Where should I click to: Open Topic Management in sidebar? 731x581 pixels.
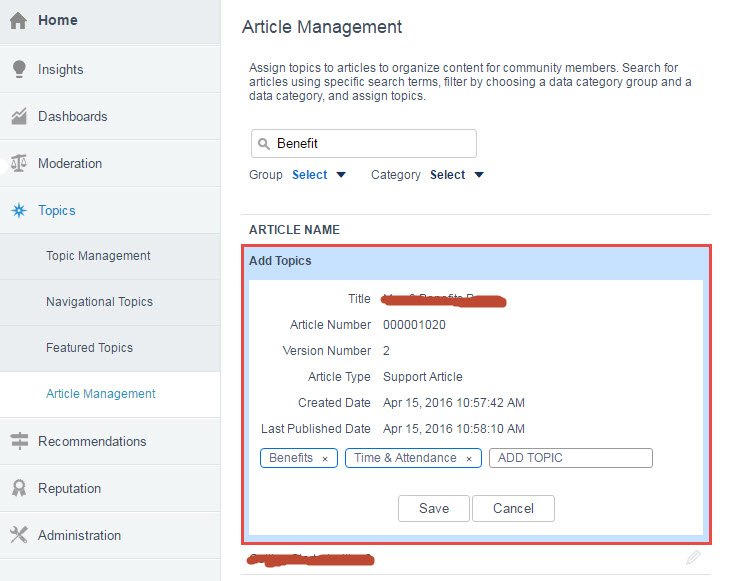point(98,256)
